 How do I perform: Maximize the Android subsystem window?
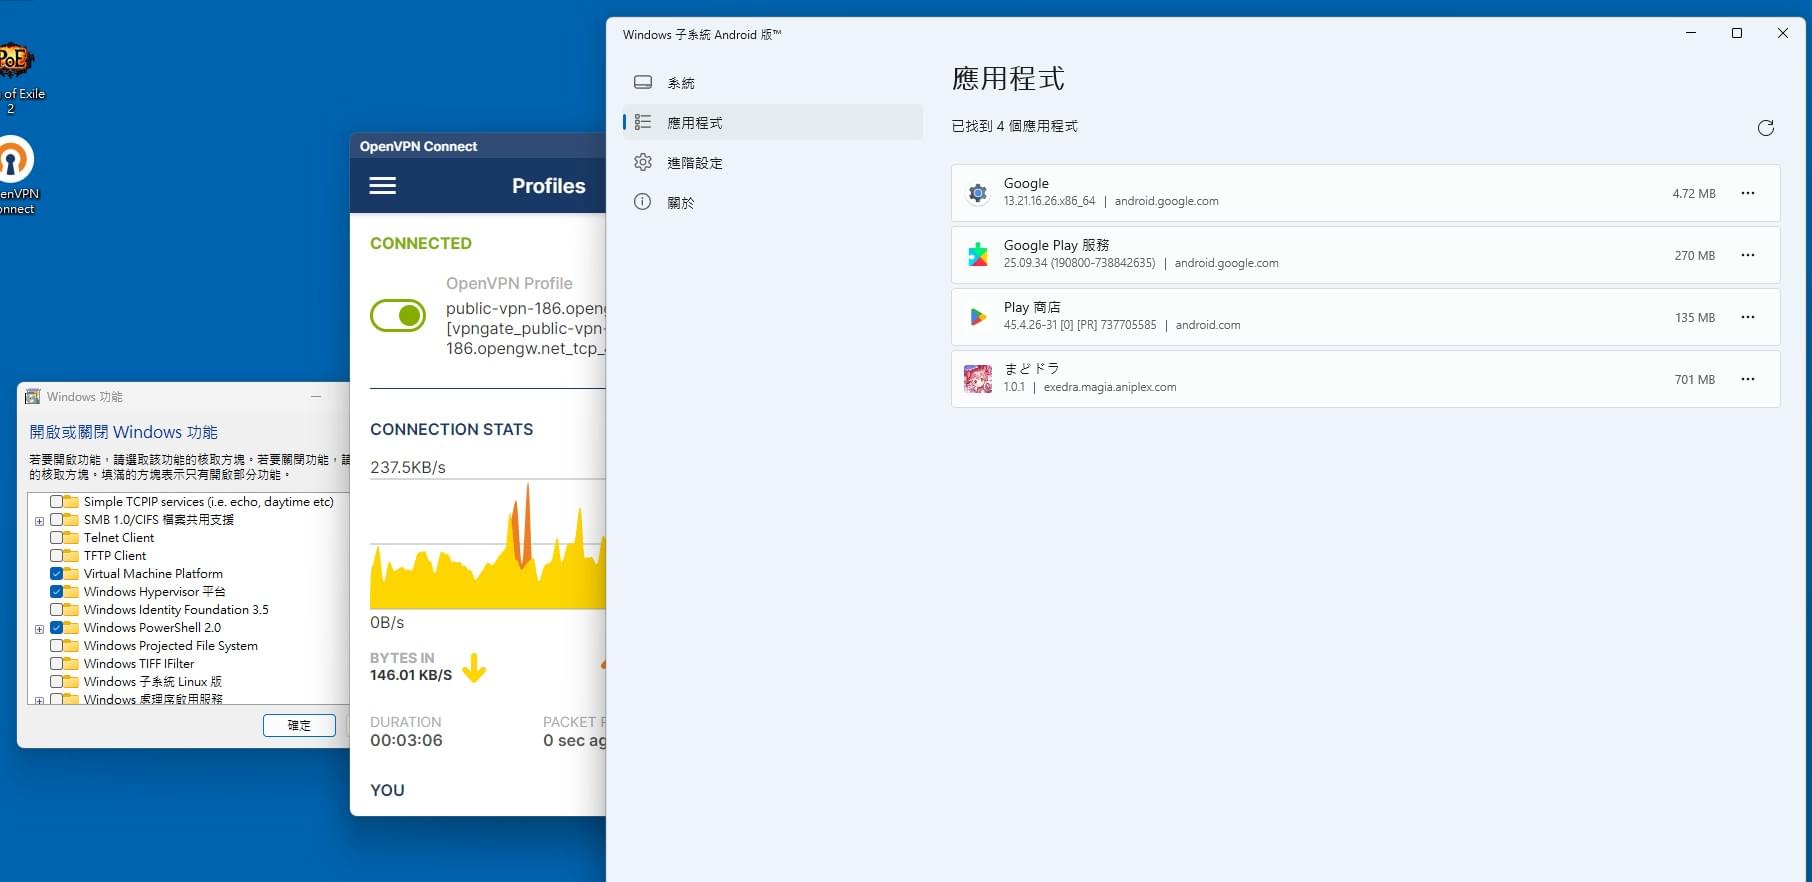(1737, 33)
